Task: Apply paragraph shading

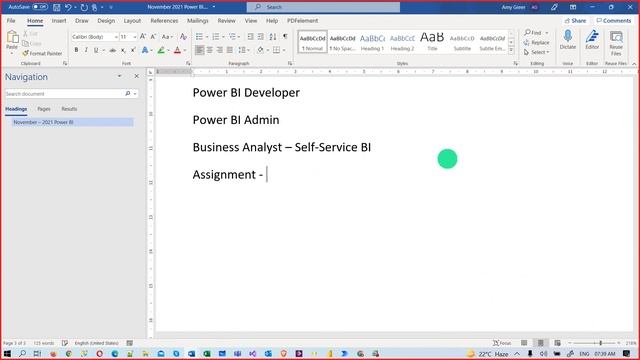Action: pyautogui.click(x=260, y=50)
